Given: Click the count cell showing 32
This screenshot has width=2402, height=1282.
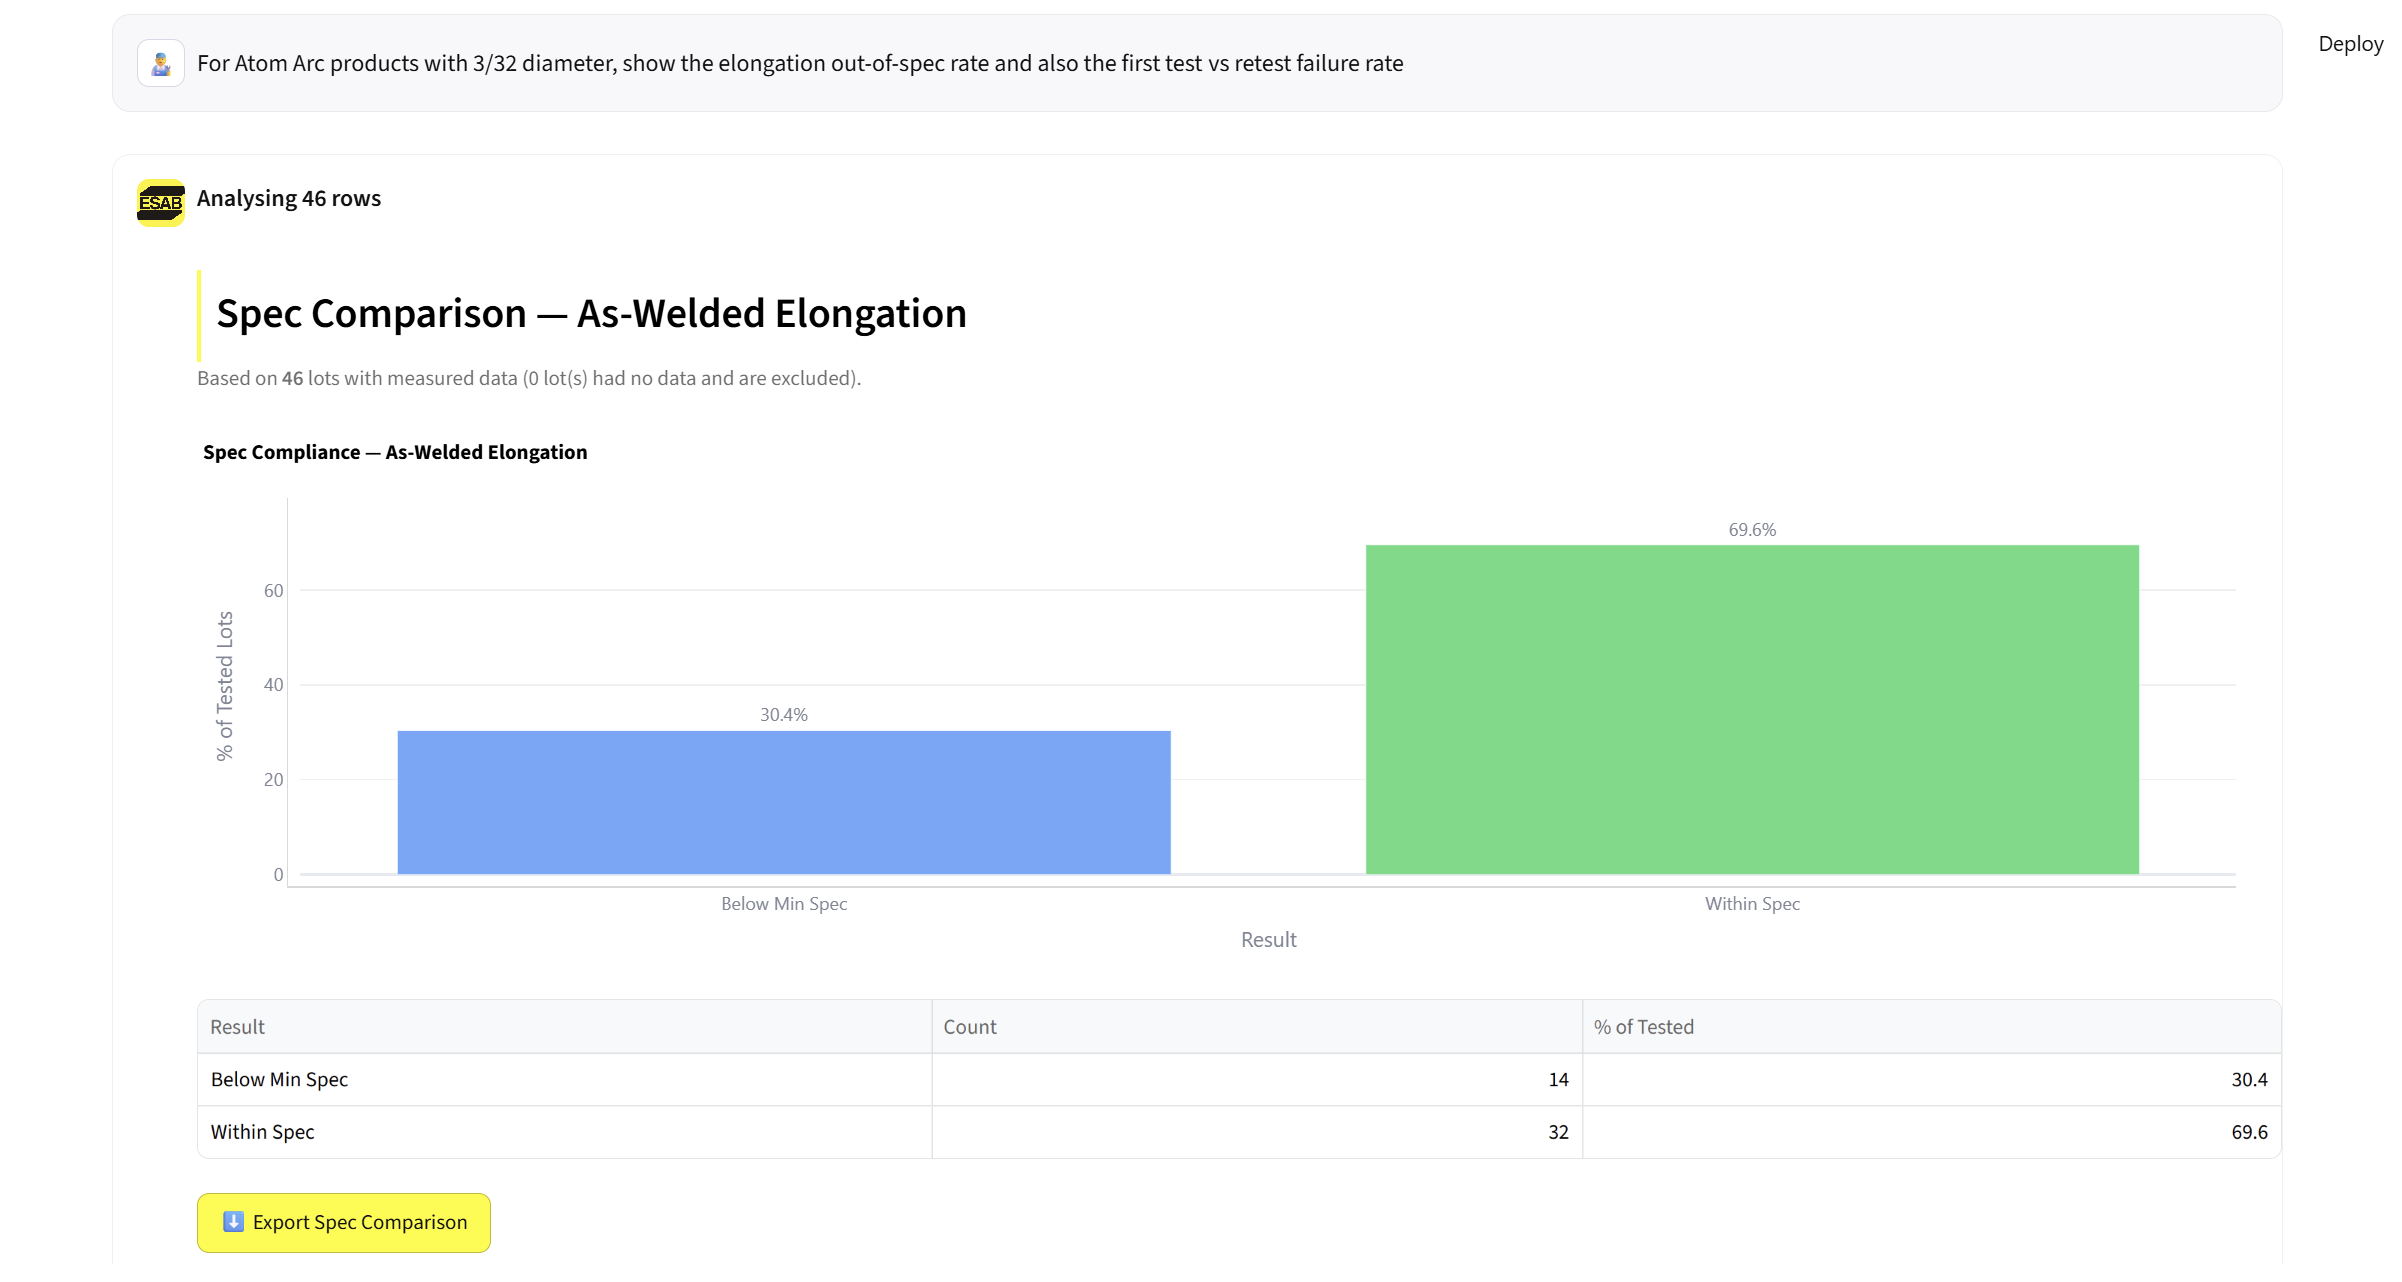Looking at the screenshot, I should (1257, 1132).
